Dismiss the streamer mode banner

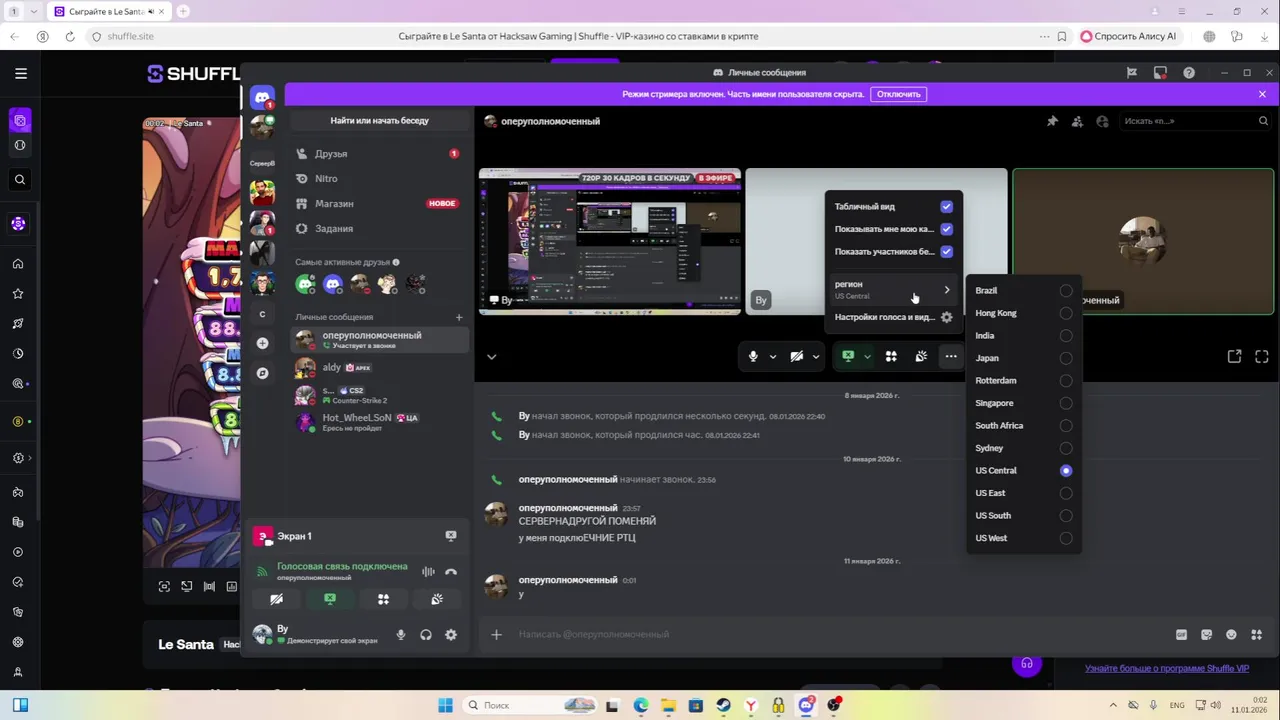[1262, 94]
